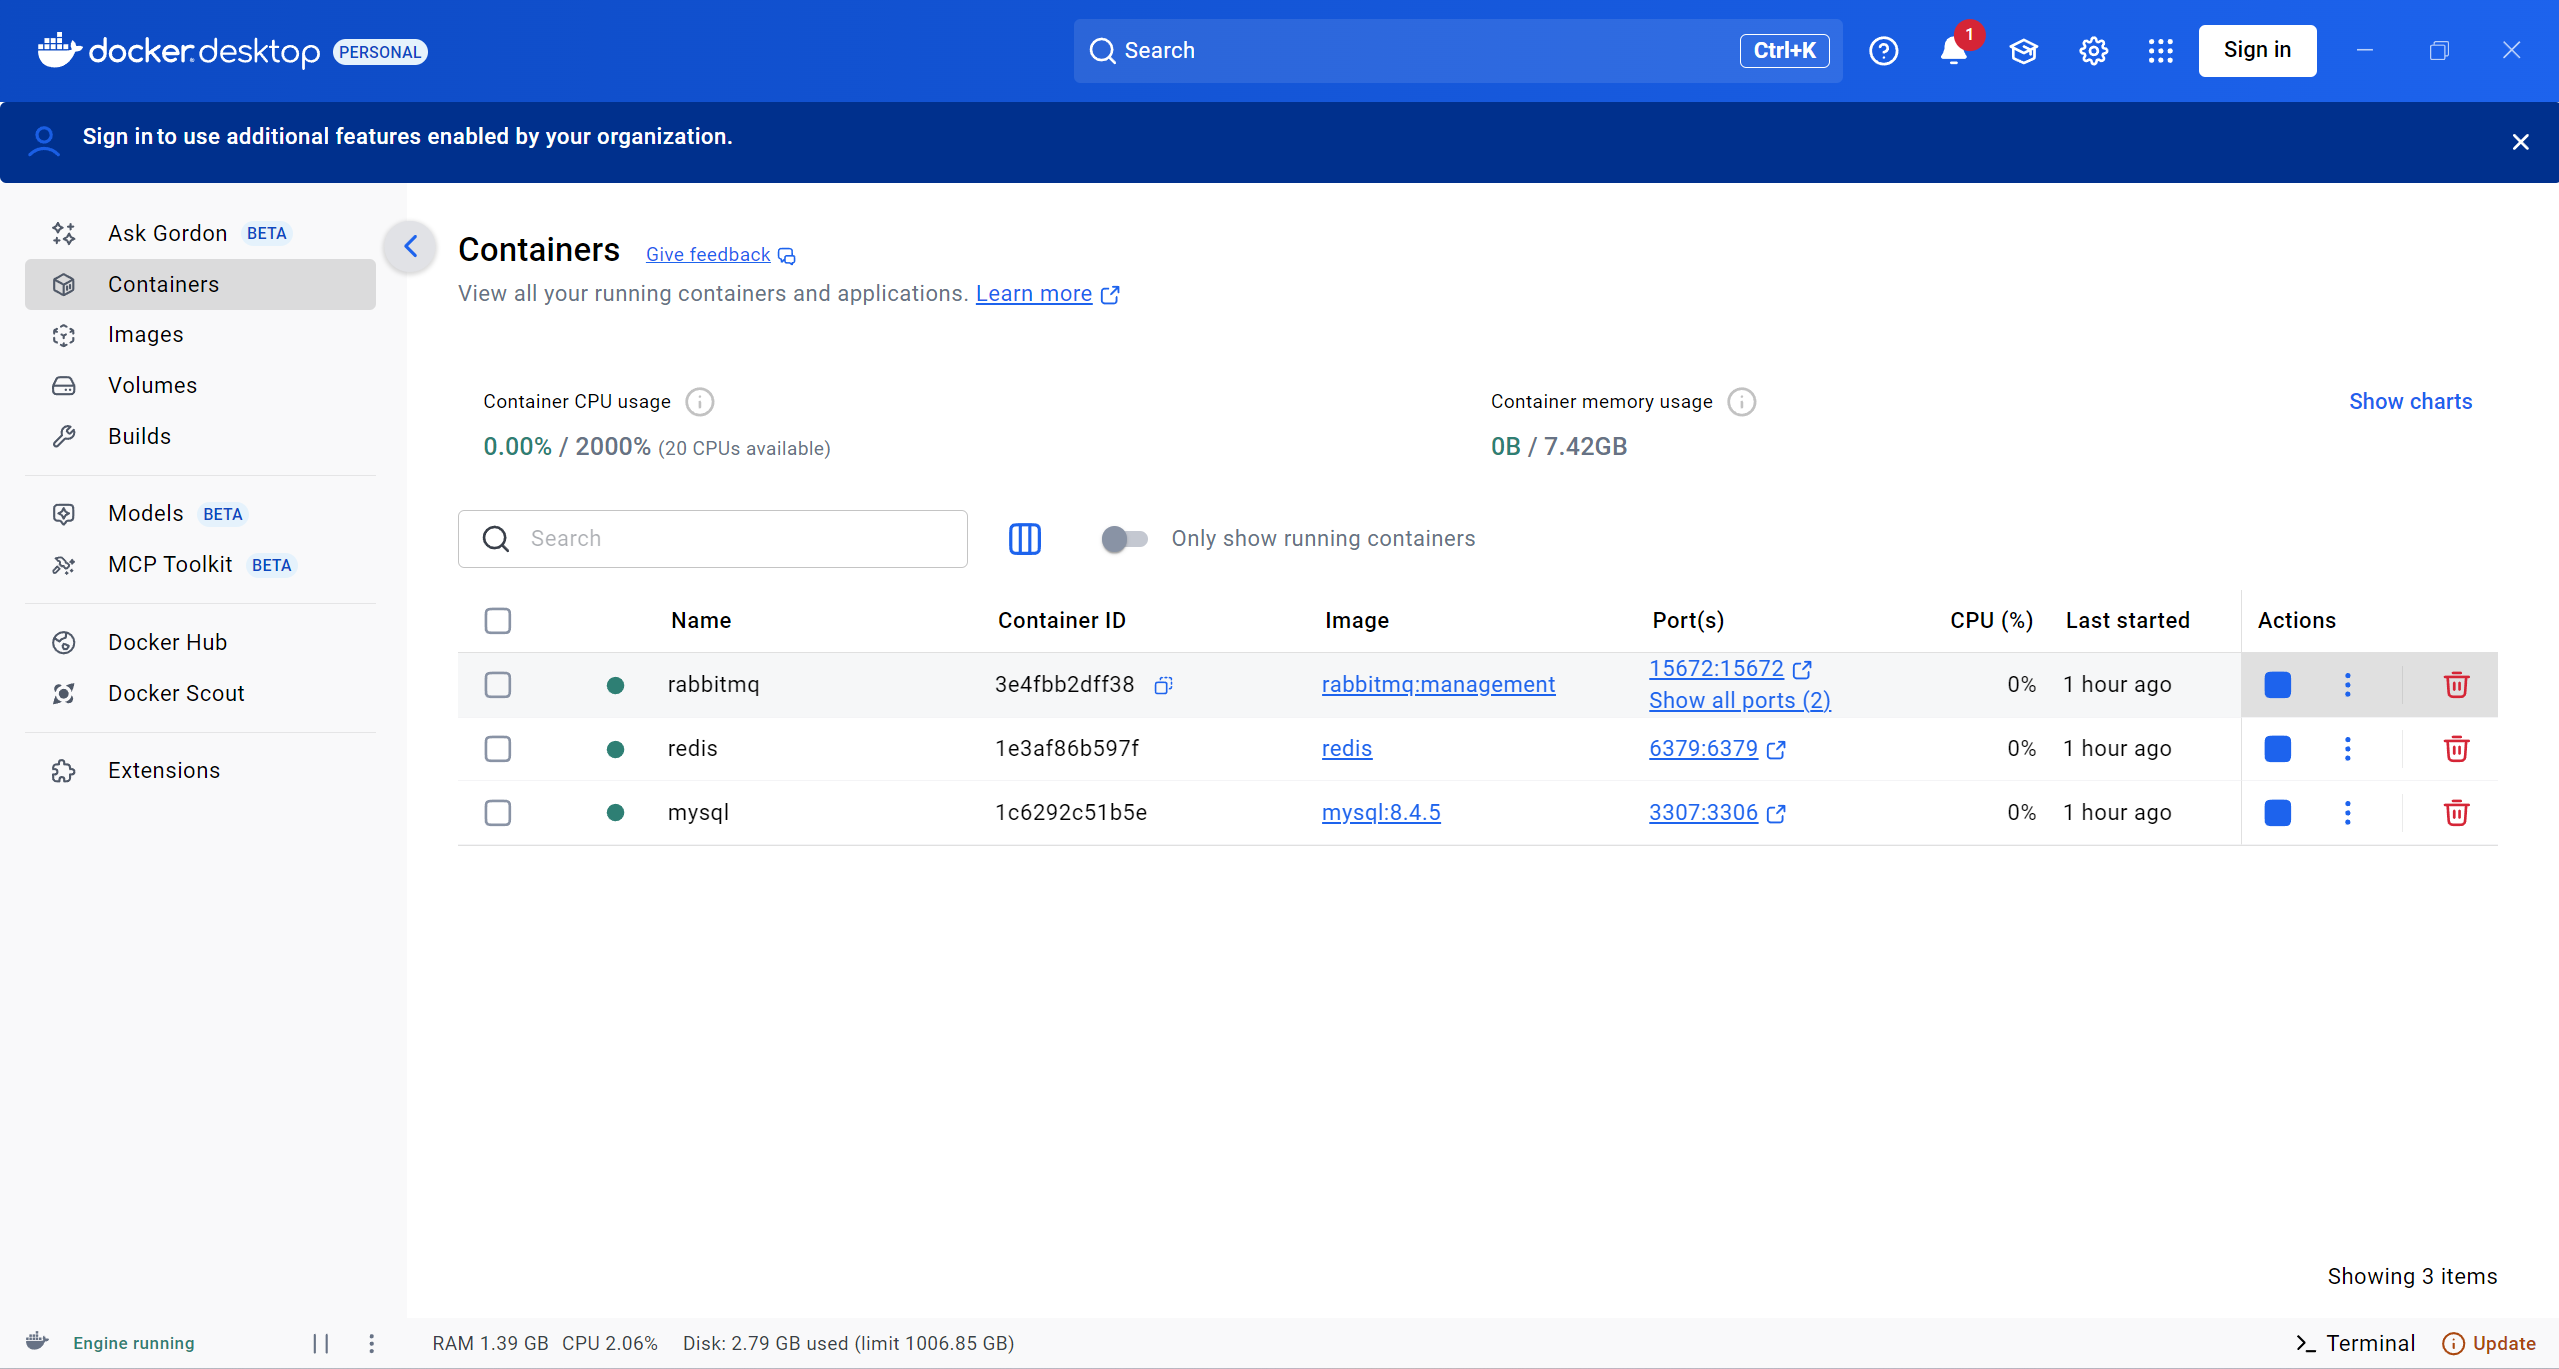2559x1369 pixels.
Task: Collapse the sidebar with the chevron
Action: 410,246
